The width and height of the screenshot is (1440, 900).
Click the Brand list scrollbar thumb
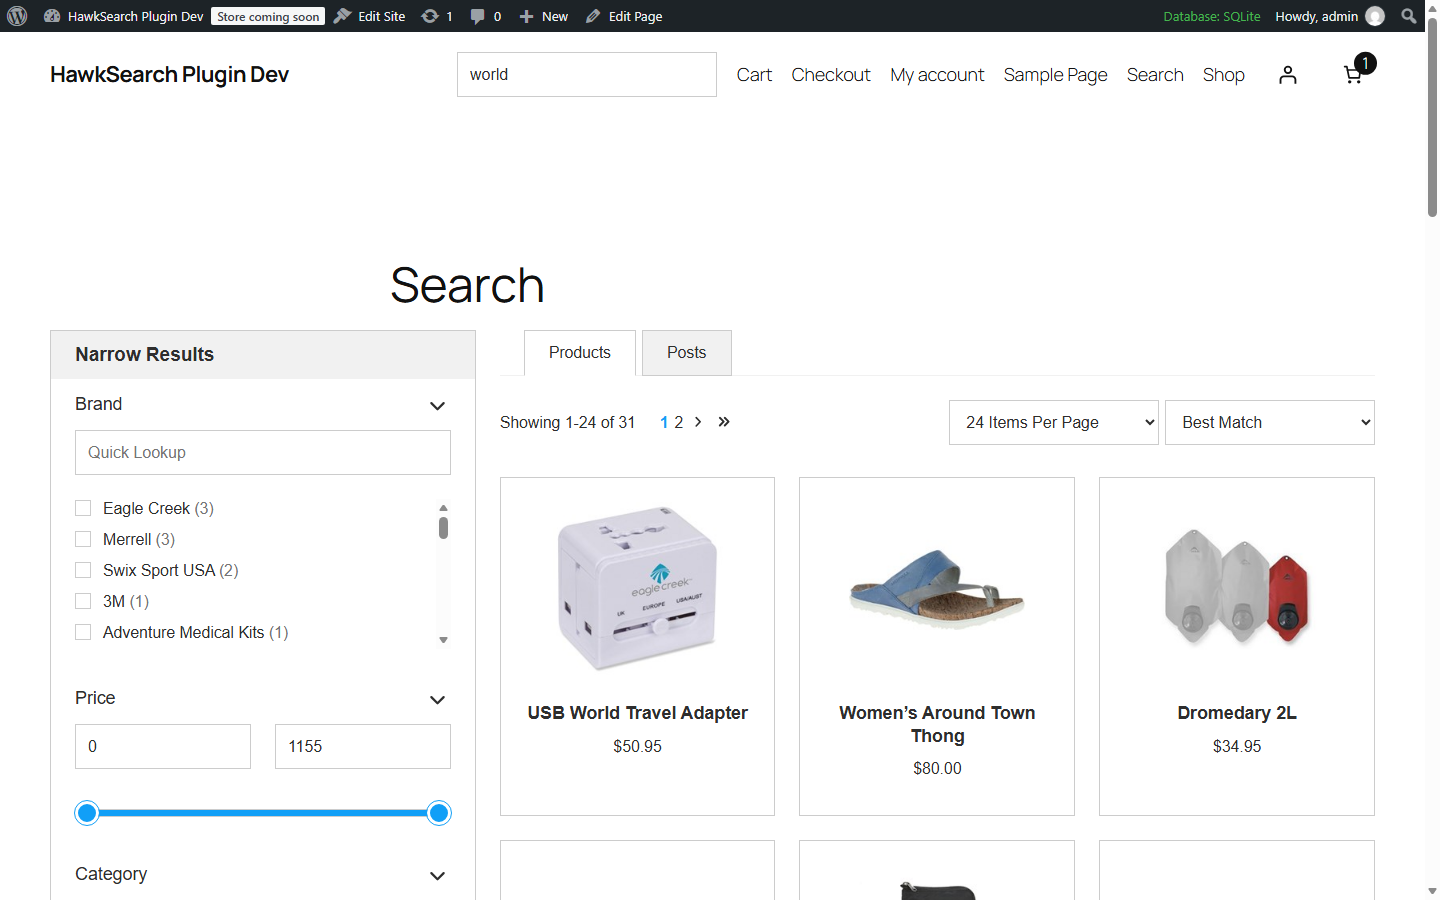tap(443, 527)
